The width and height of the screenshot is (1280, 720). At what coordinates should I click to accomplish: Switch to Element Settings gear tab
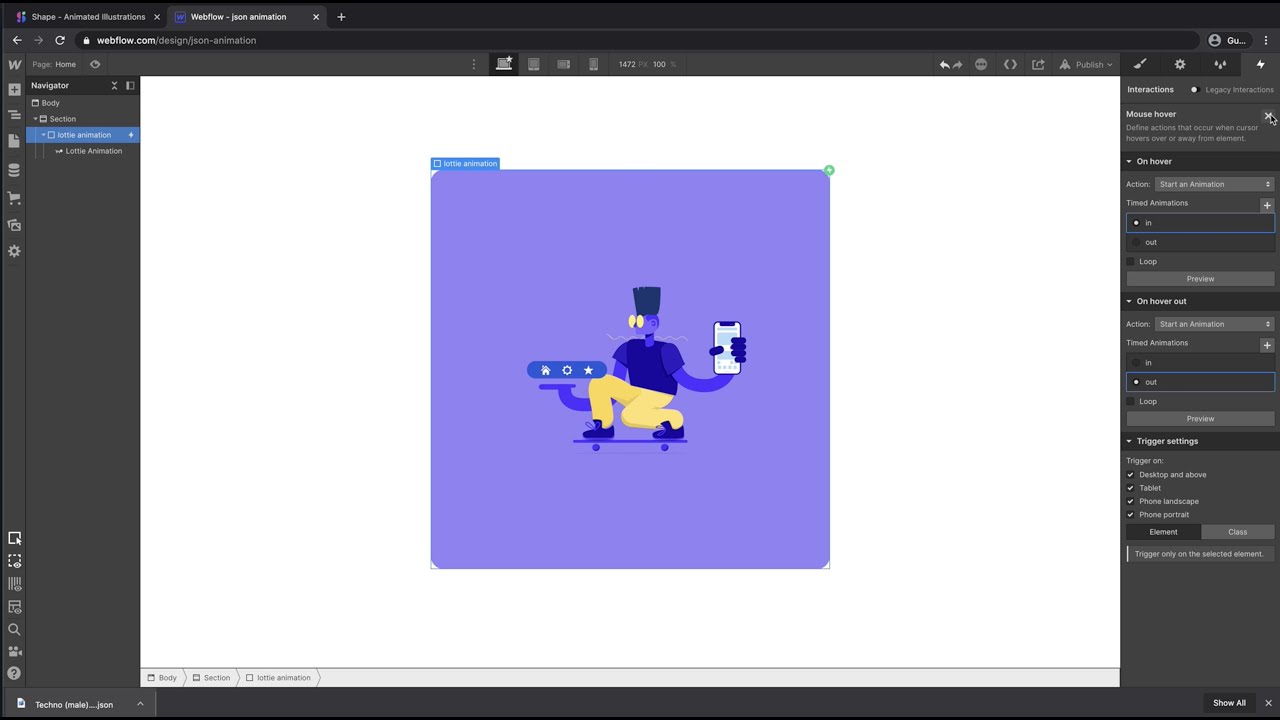coord(1180,64)
